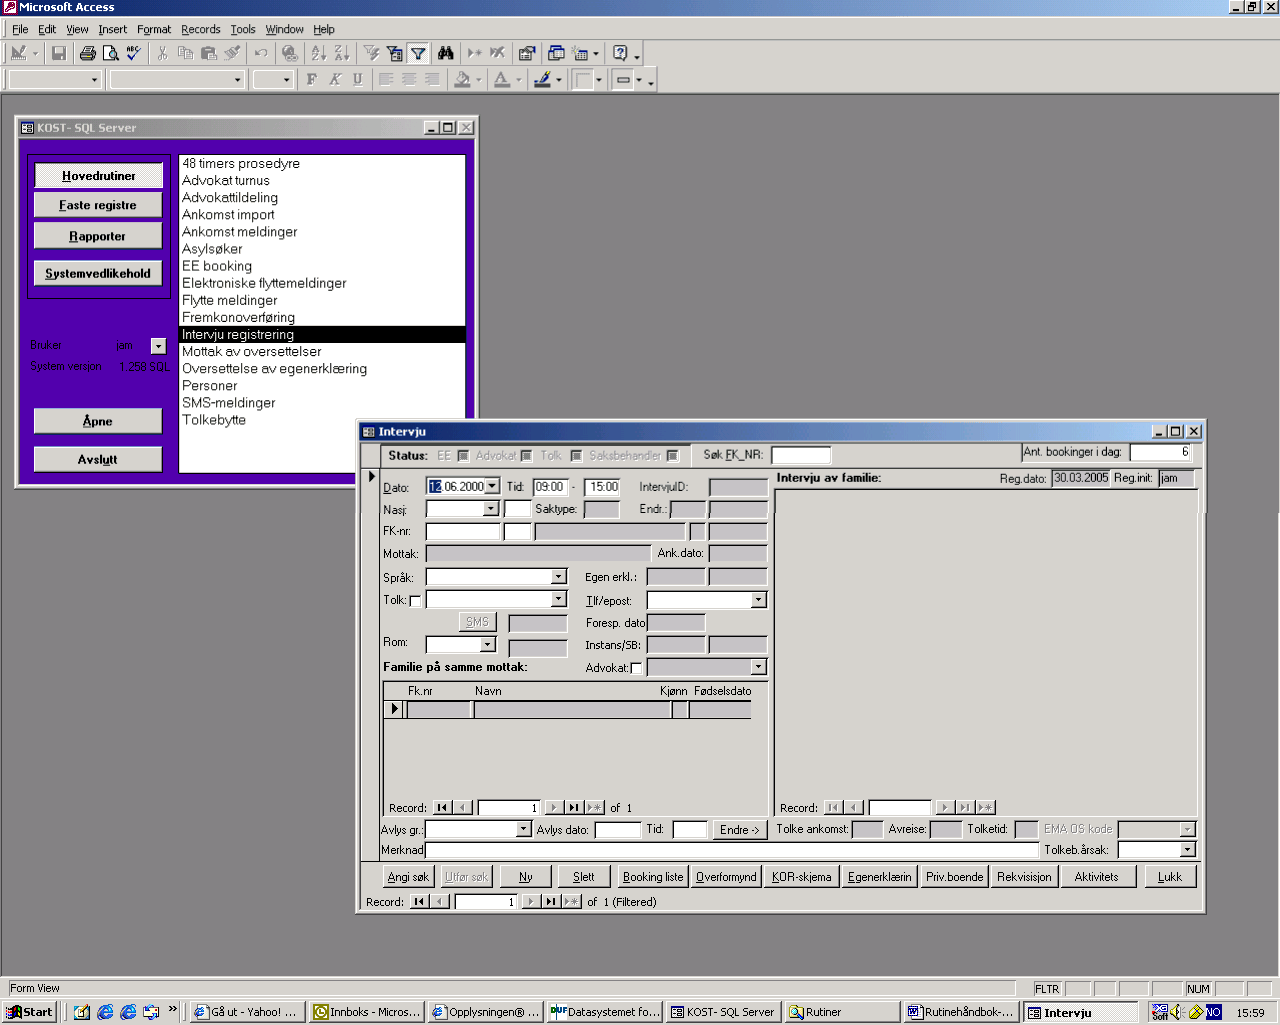
Task: Toggle Bold formatting F icon
Action: coord(312,79)
